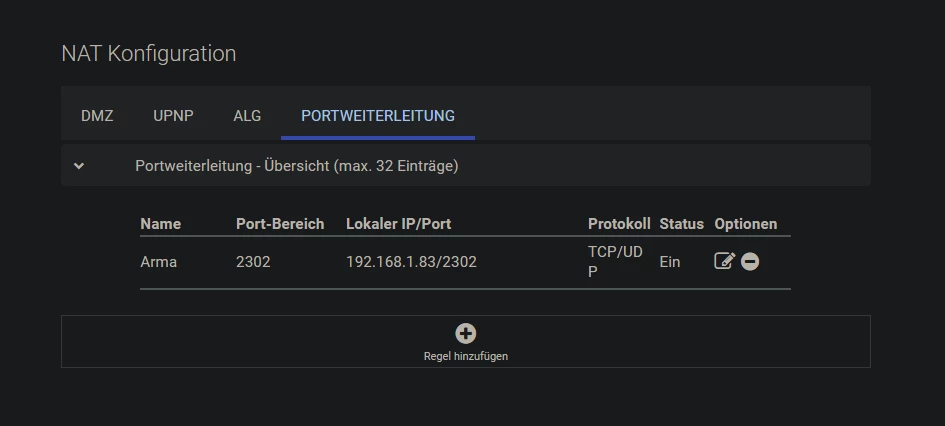Click the plus icon to add a rule
The height and width of the screenshot is (426, 945).
coord(465,334)
